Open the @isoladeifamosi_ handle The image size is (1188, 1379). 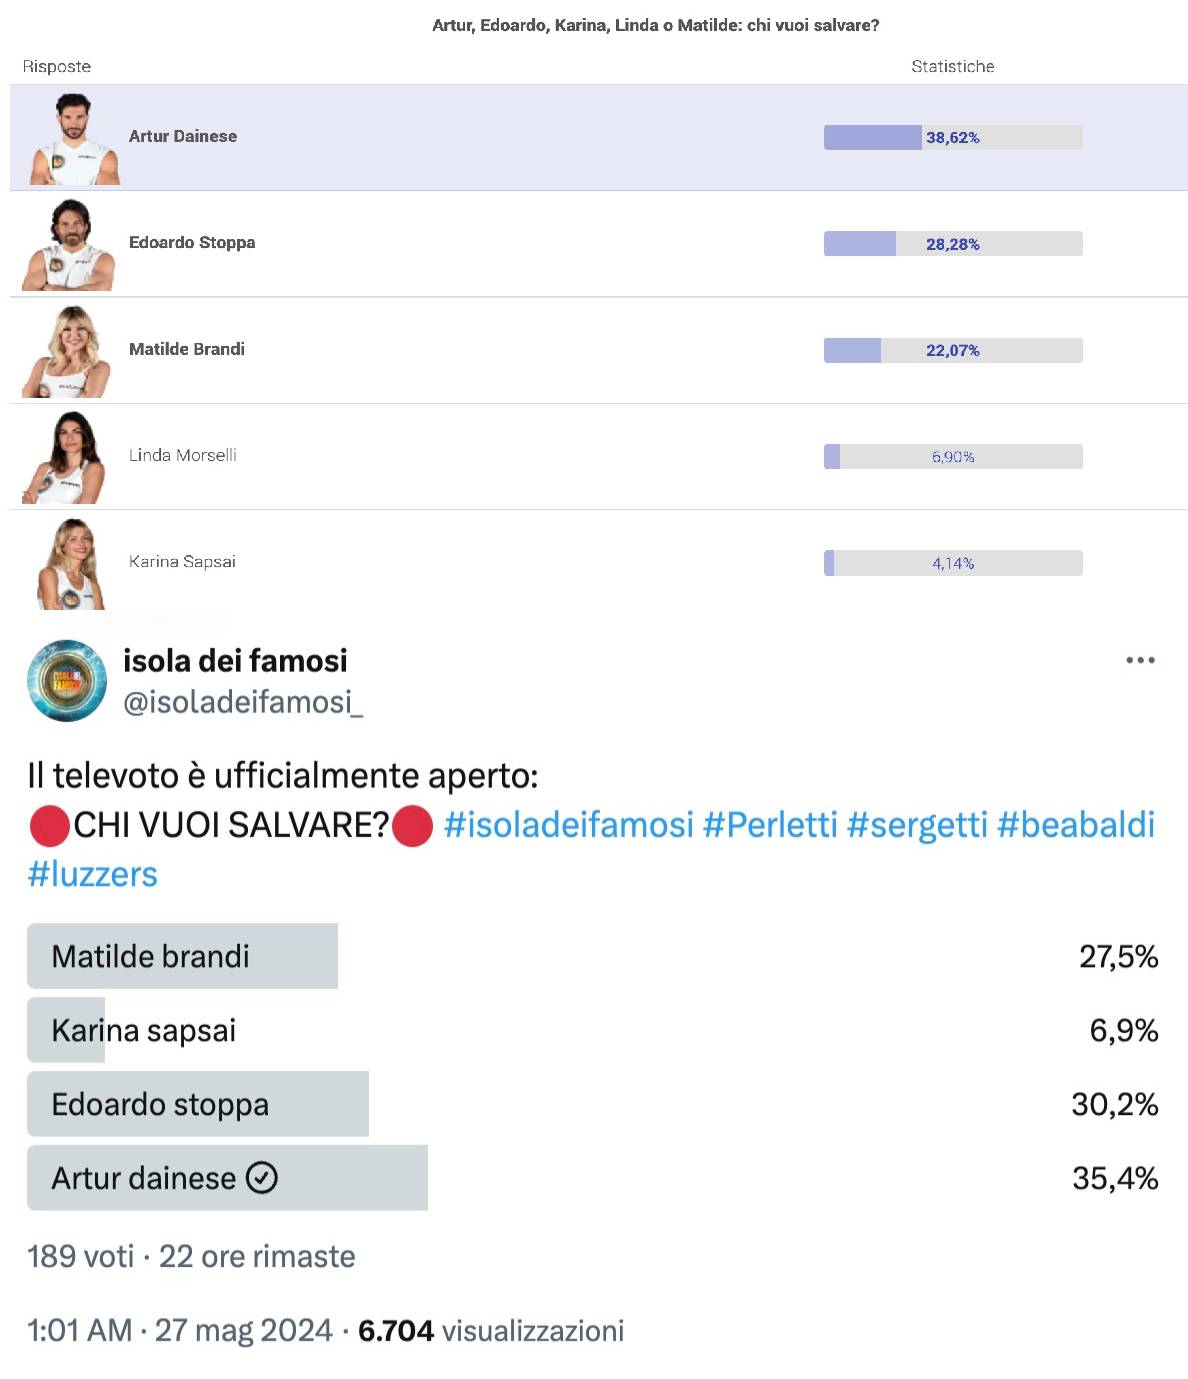(x=243, y=703)
